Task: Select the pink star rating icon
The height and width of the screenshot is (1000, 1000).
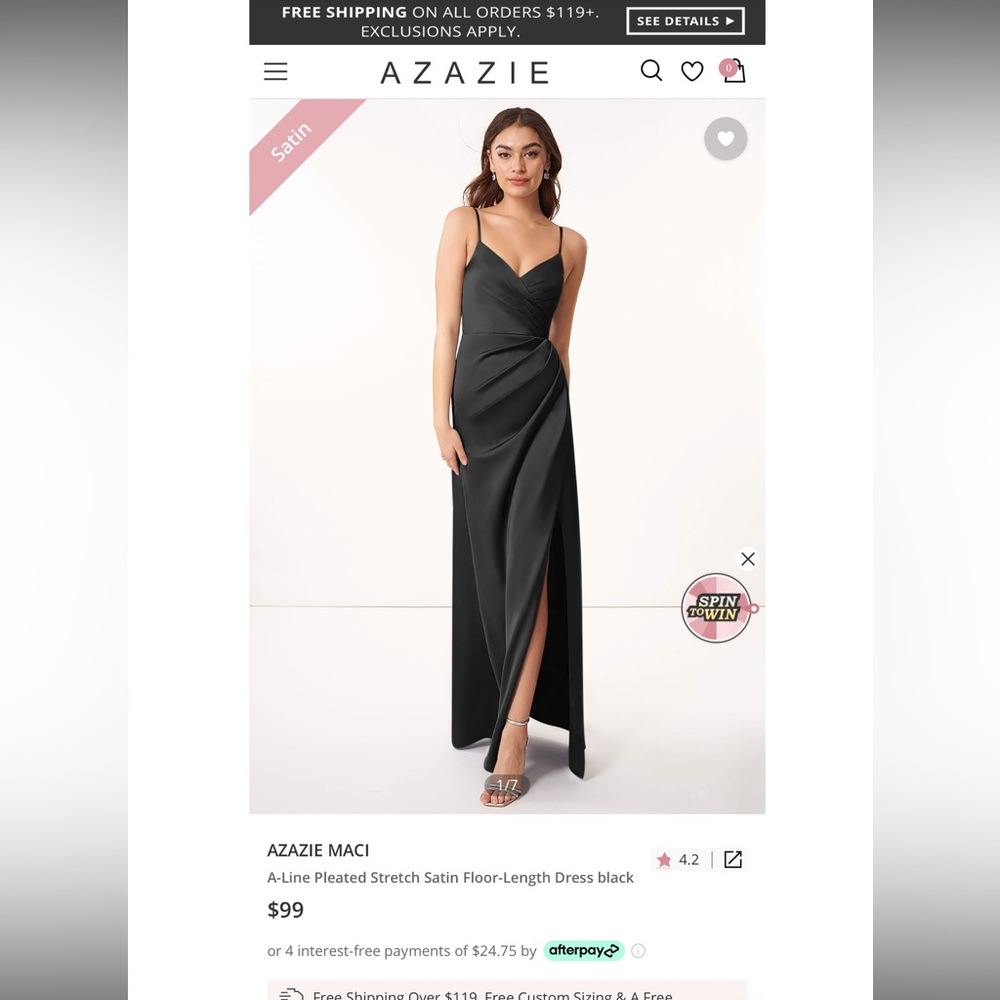Action: (x=664, y=859)
